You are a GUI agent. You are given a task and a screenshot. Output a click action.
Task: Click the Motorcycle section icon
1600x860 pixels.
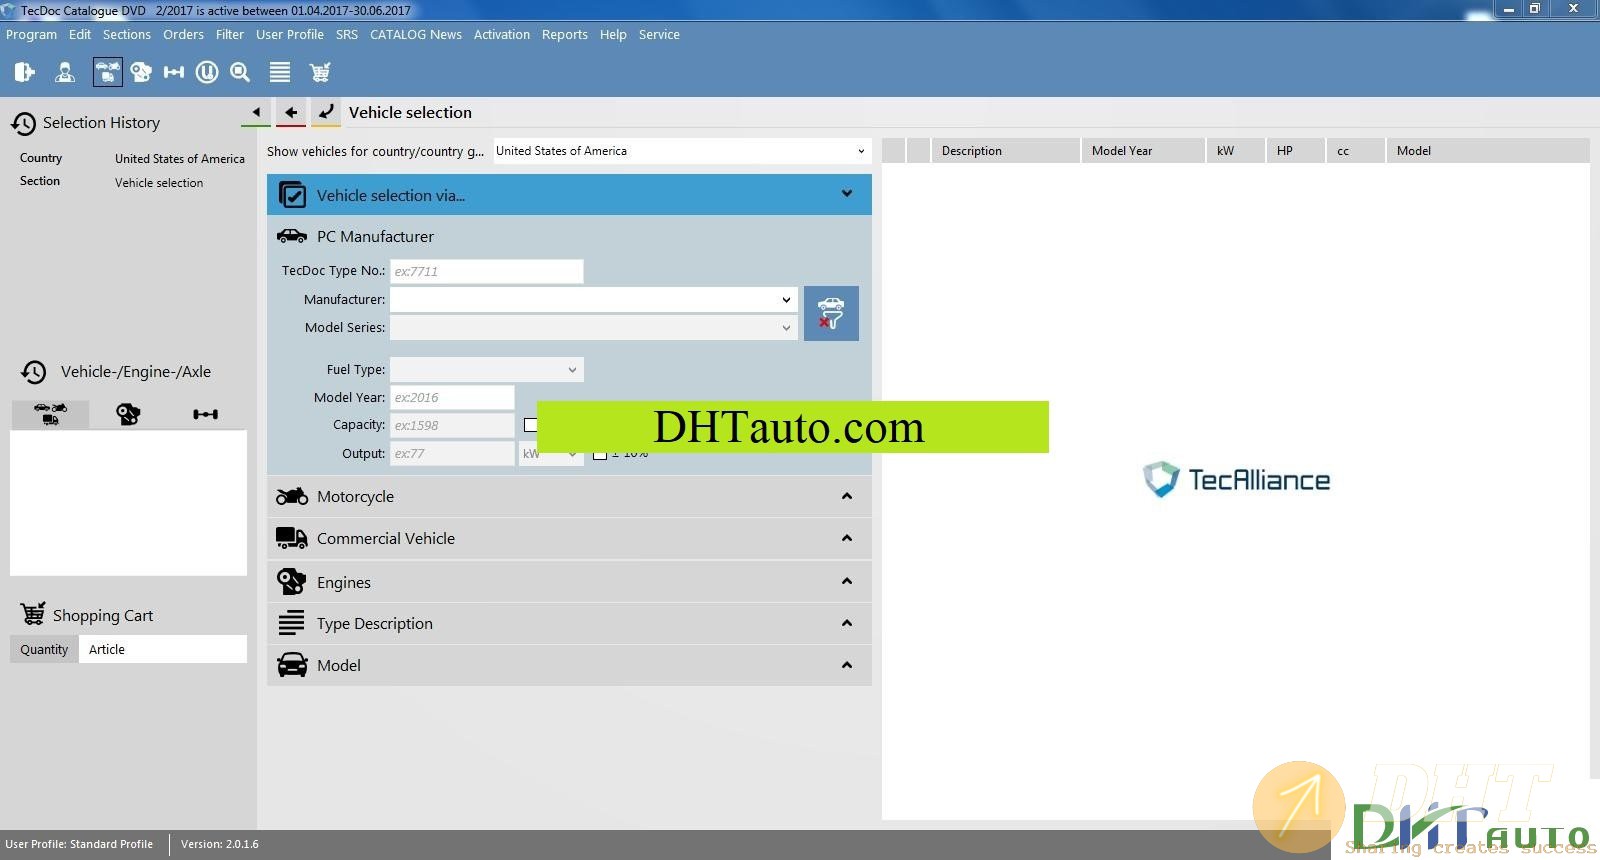[292, 496]
